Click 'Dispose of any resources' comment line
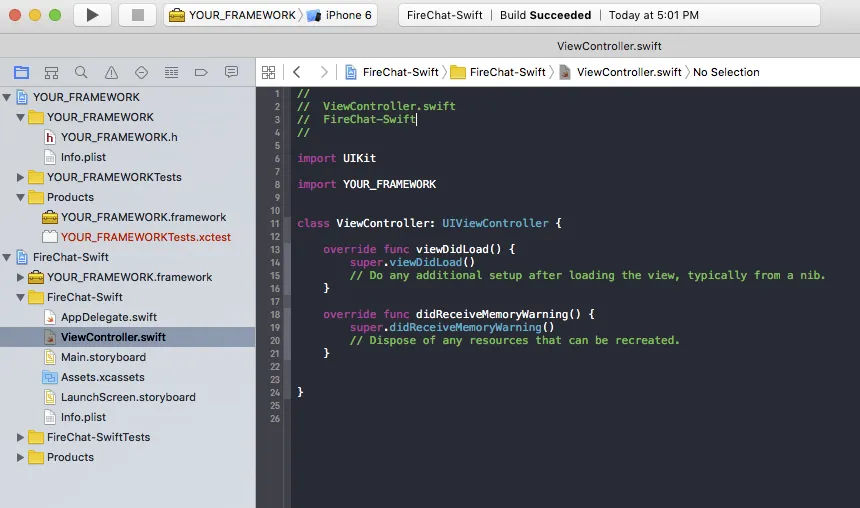 pyautogui.click(x=514, y=340)
